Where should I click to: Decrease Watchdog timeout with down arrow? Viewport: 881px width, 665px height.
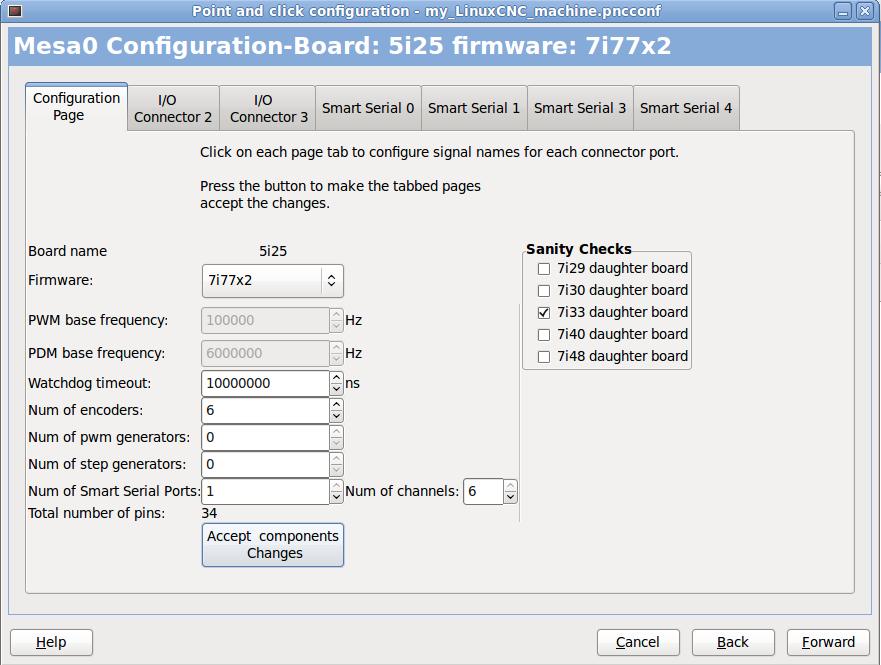336,389
